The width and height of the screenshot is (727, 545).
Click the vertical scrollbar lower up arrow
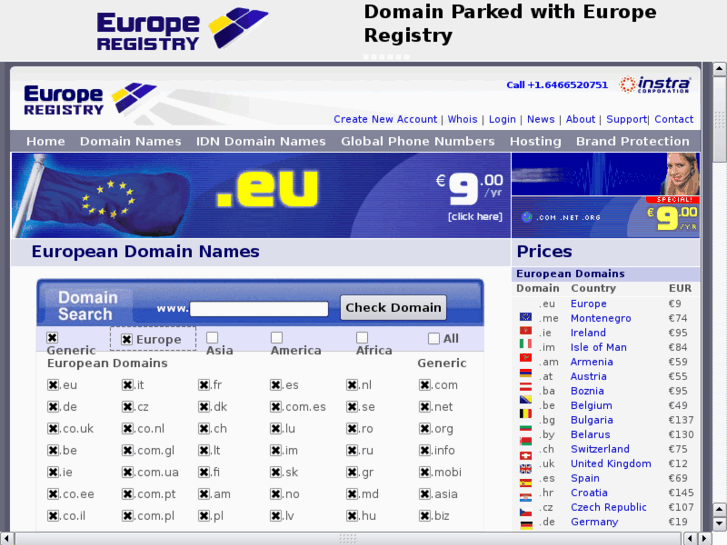[719, 509]
